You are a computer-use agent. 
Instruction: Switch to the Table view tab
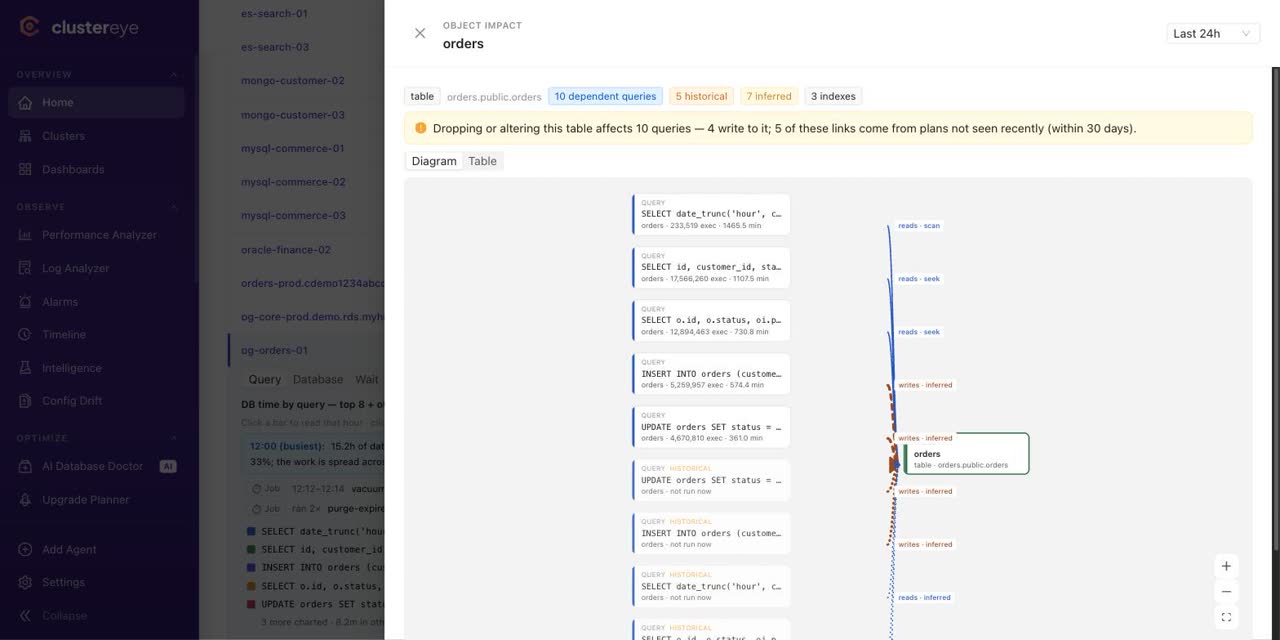(x=482, y=161)
